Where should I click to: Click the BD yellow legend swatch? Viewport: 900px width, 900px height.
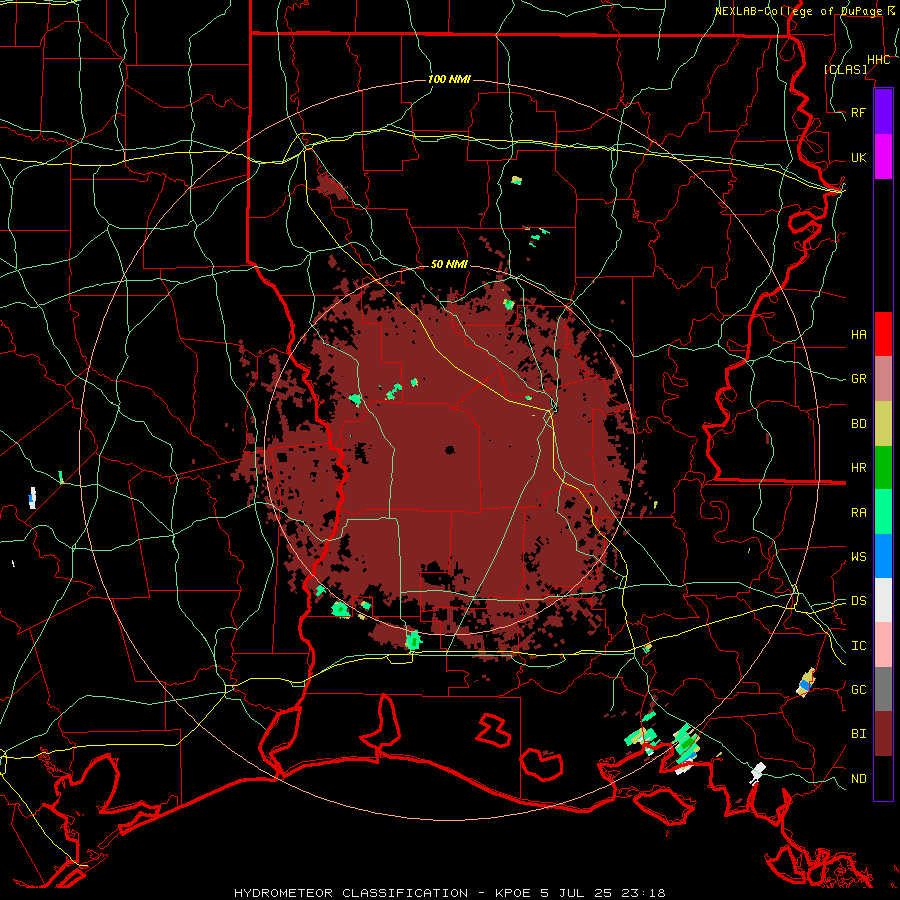pos(883,424)
